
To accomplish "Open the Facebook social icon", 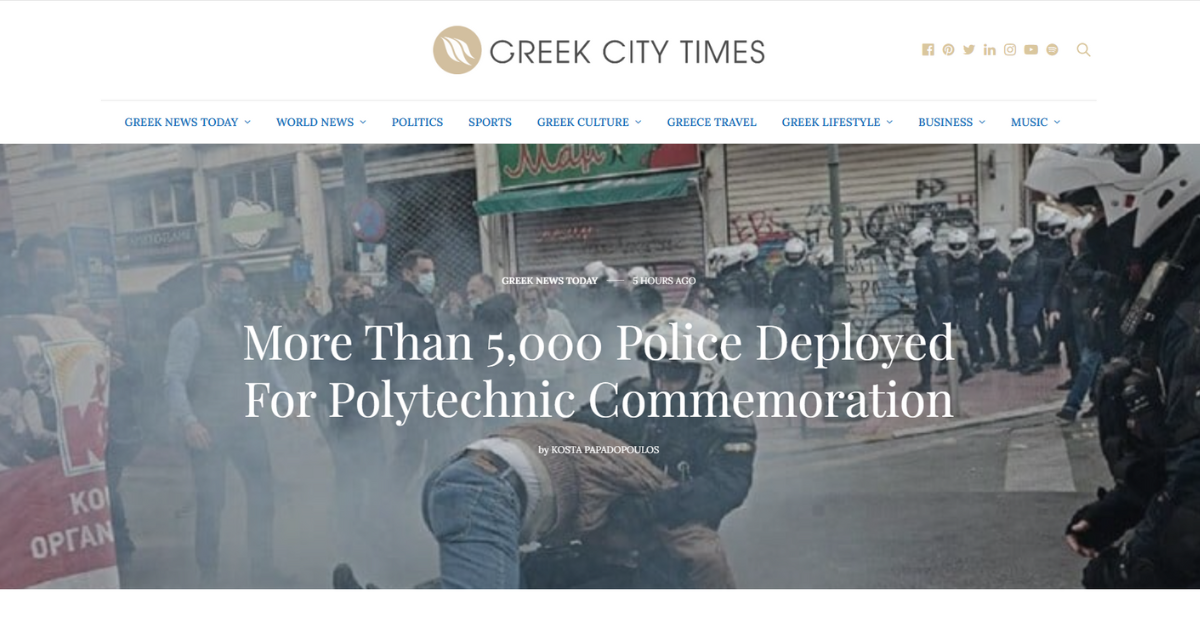I will pyautogui.click(x=928, y=50).
